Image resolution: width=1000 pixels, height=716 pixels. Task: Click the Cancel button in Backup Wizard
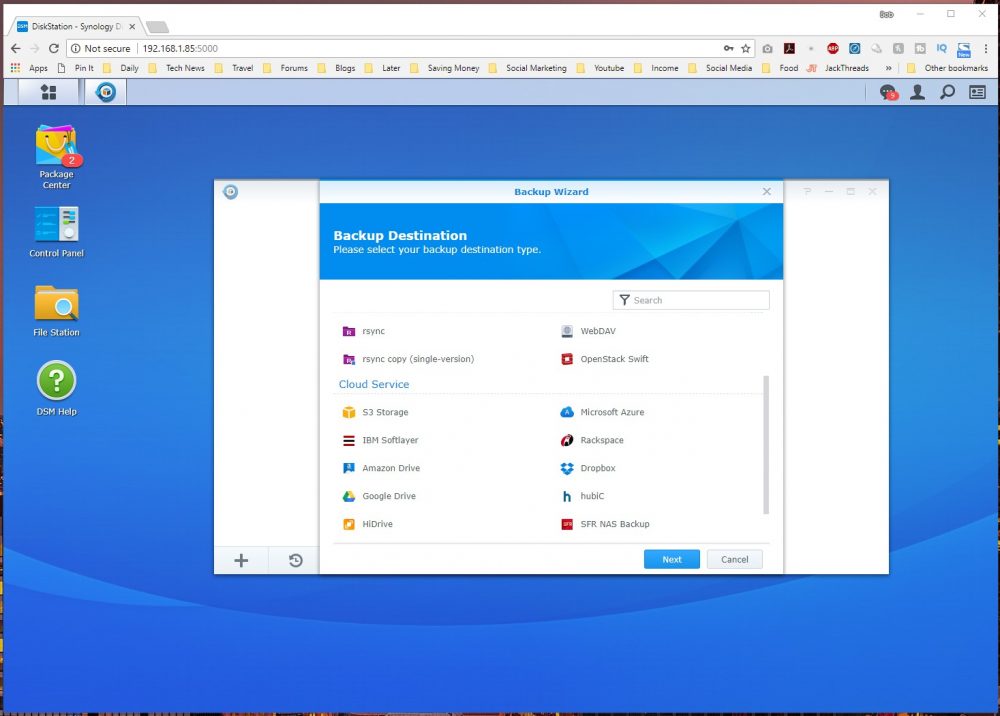pyautogui.click(x=735, y=559)
